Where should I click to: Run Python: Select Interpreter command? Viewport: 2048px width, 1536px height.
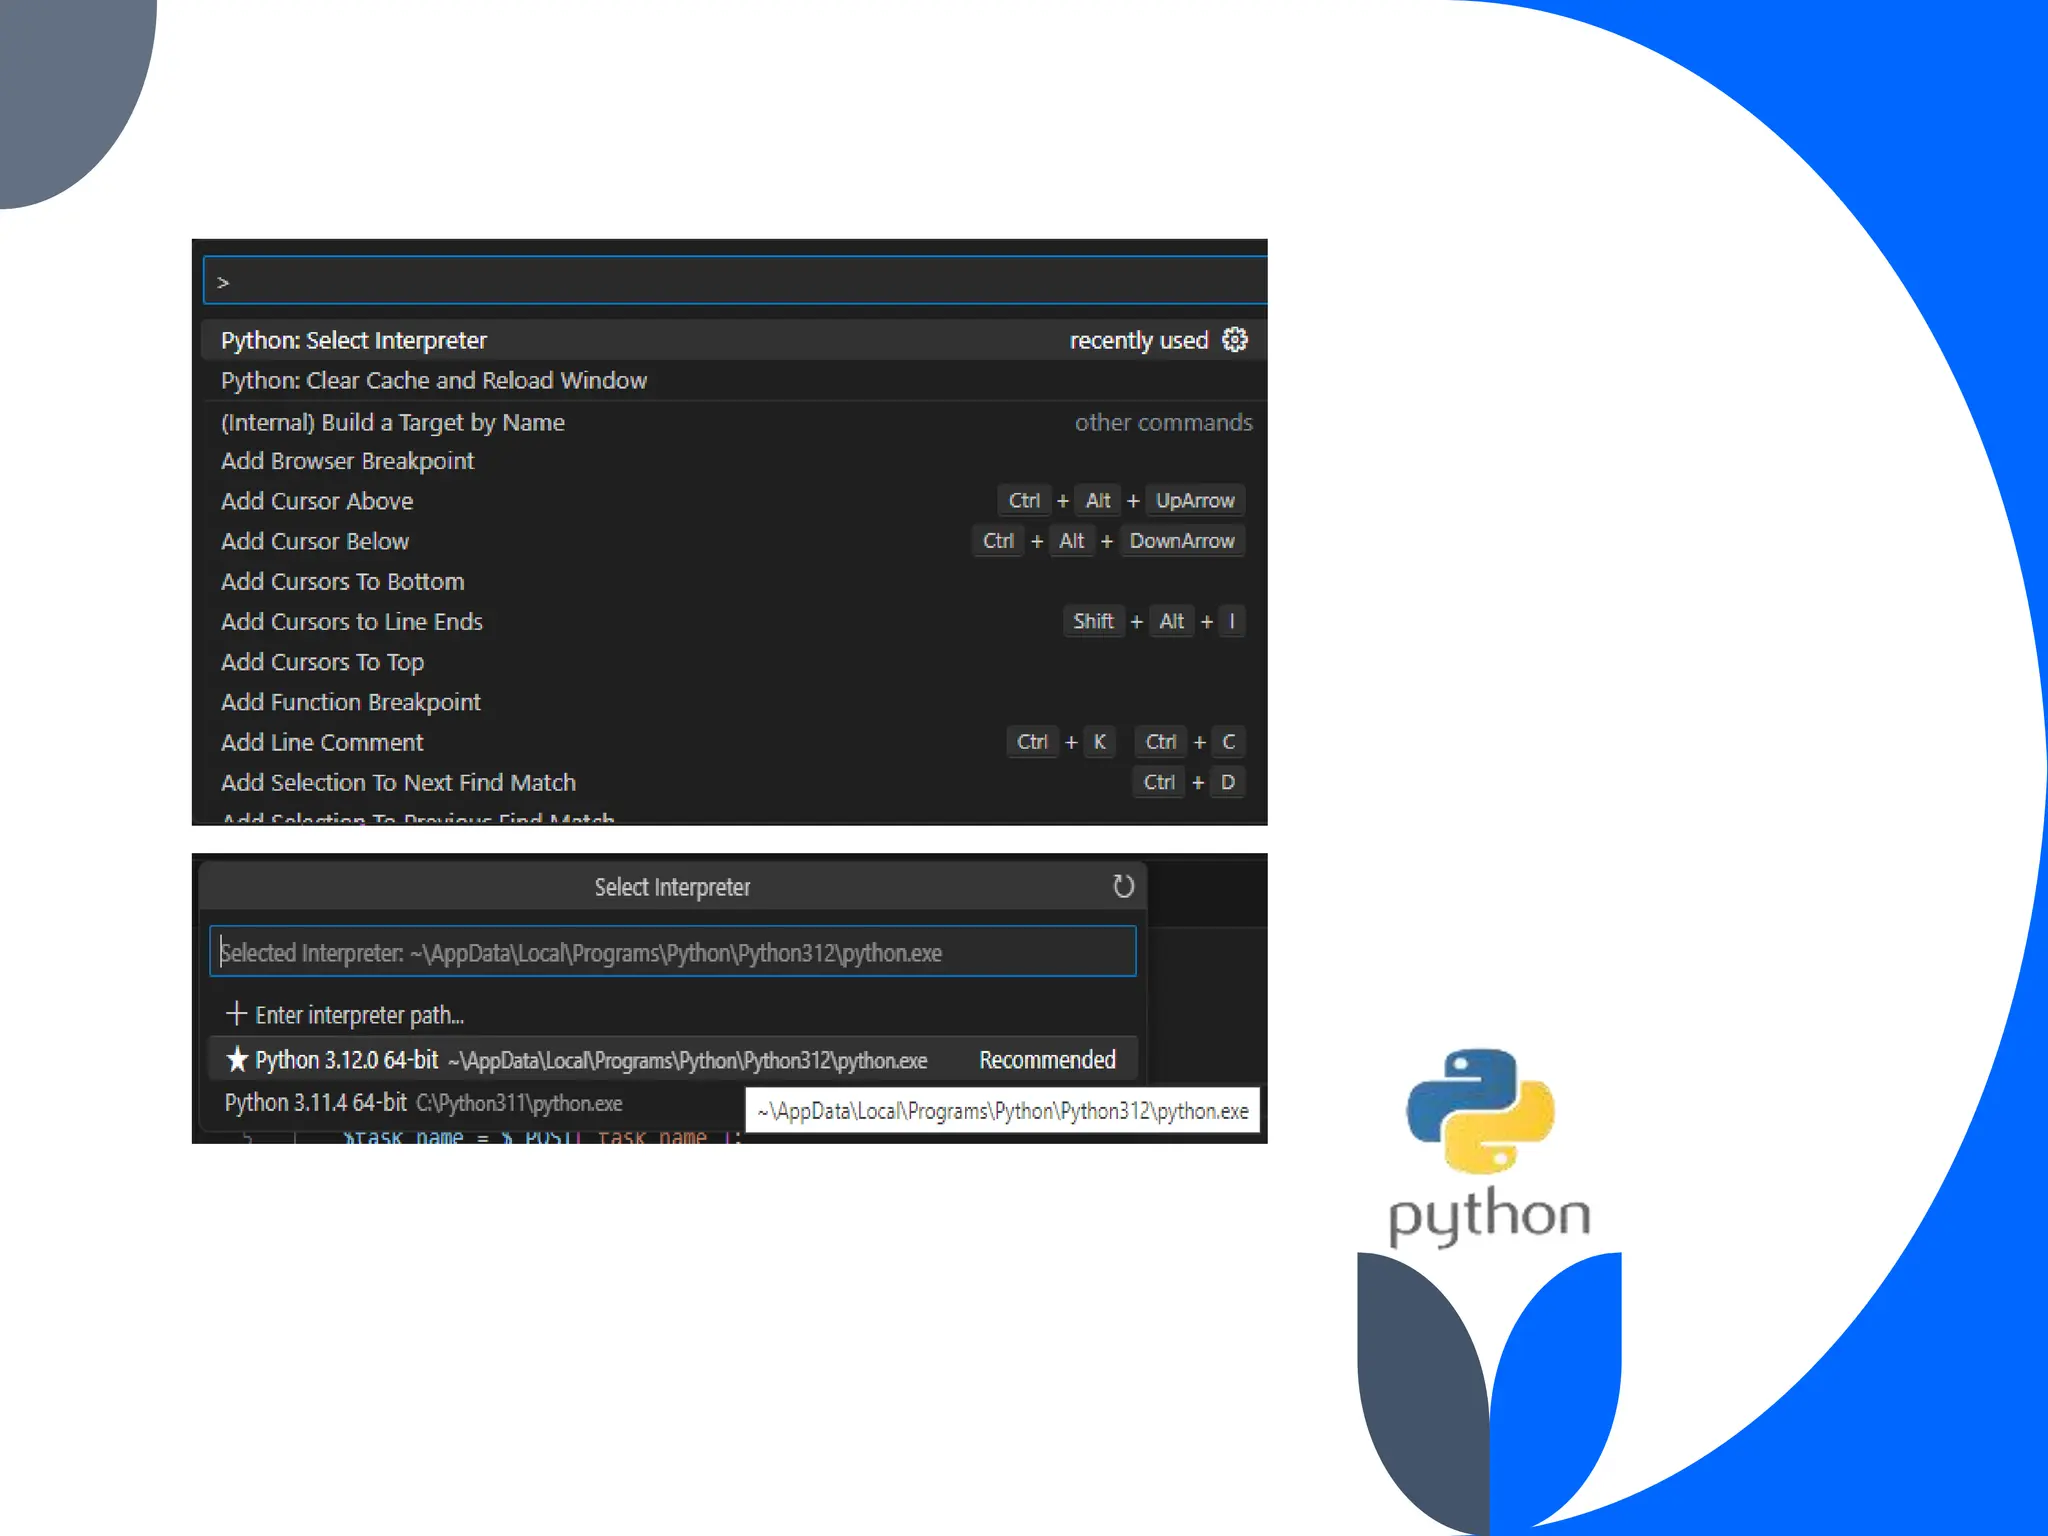point(354,340)
